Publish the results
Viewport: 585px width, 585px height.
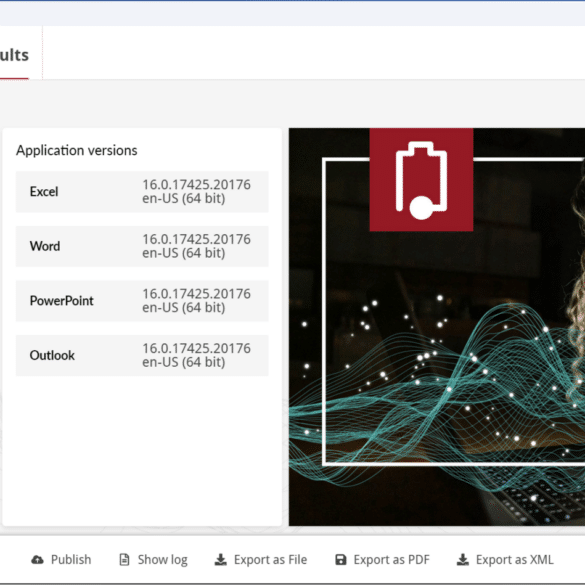[61, 560]
